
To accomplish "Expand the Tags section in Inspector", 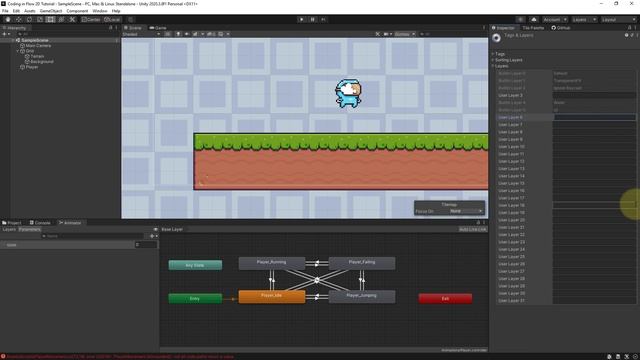I will (499, 54).
